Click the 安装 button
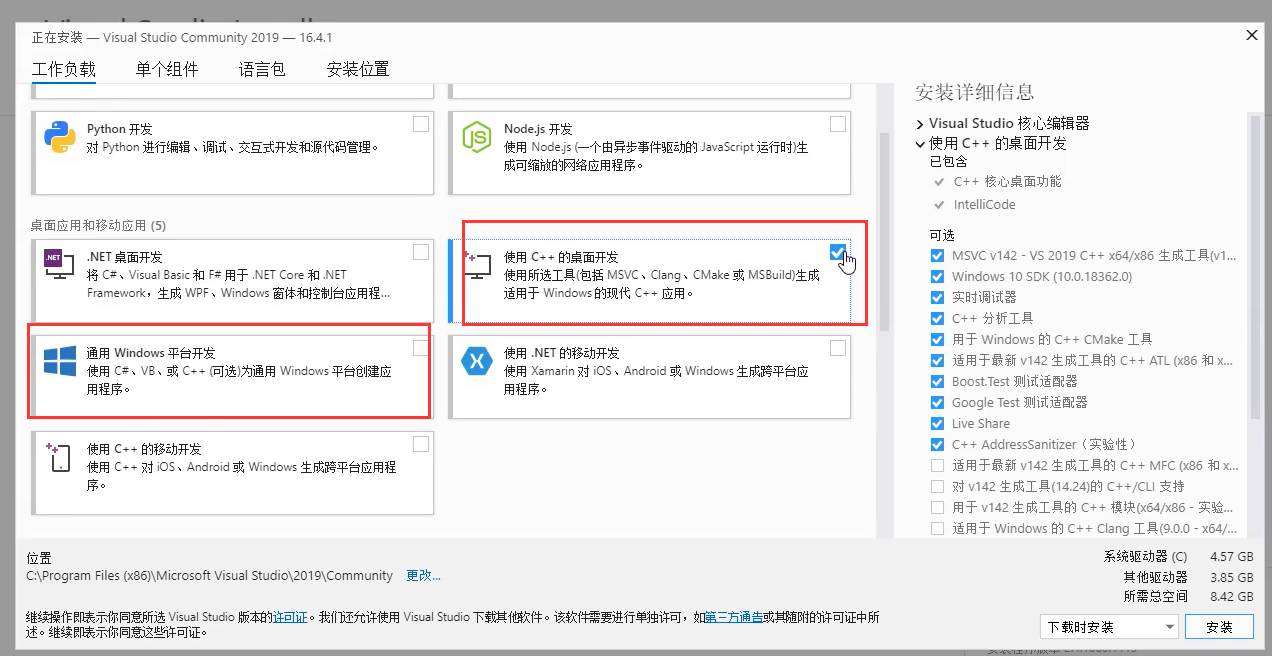Screen dimensions: 1272x656 pos(1219,627)
